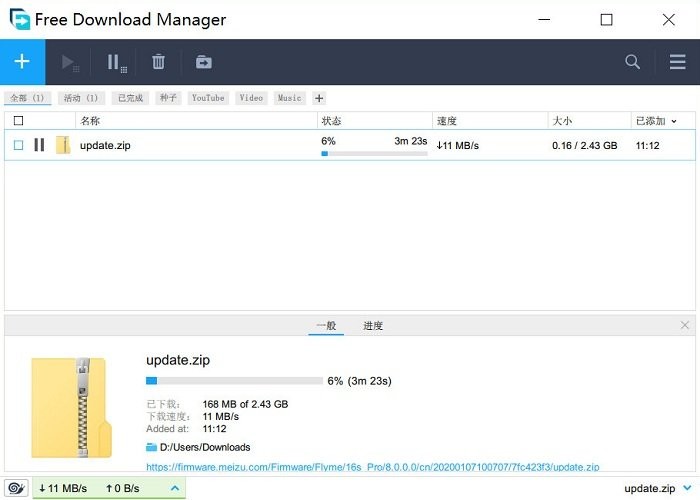Viewport: 700px width, 500px height.
Task: Close the download details panel
Action: coord(684,325)
